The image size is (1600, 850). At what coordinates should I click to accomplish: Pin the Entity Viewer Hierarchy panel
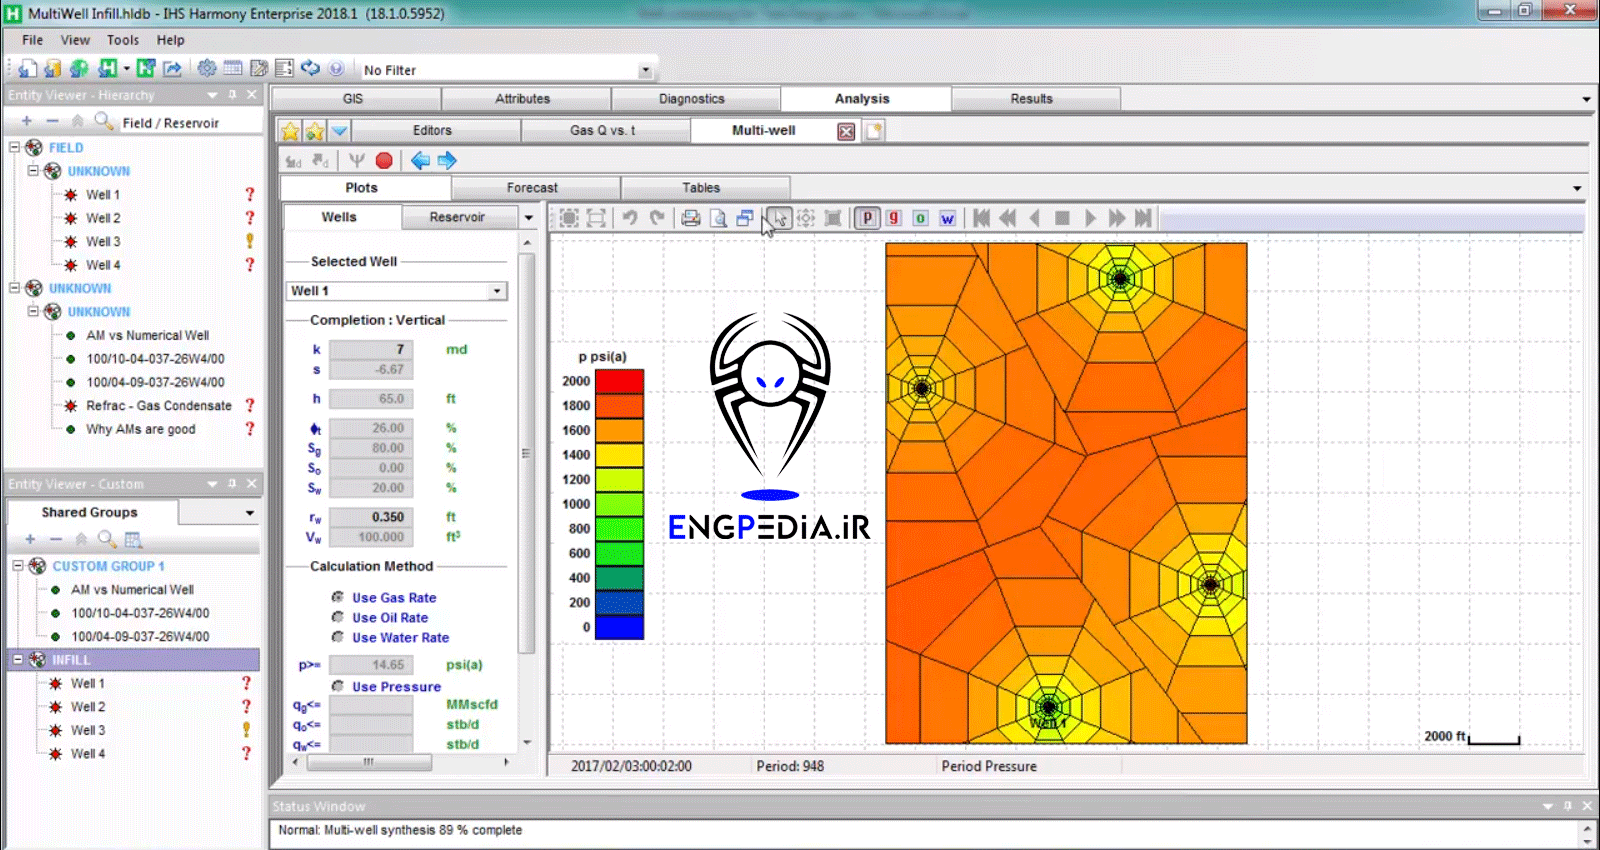click(x=232, y=94)
